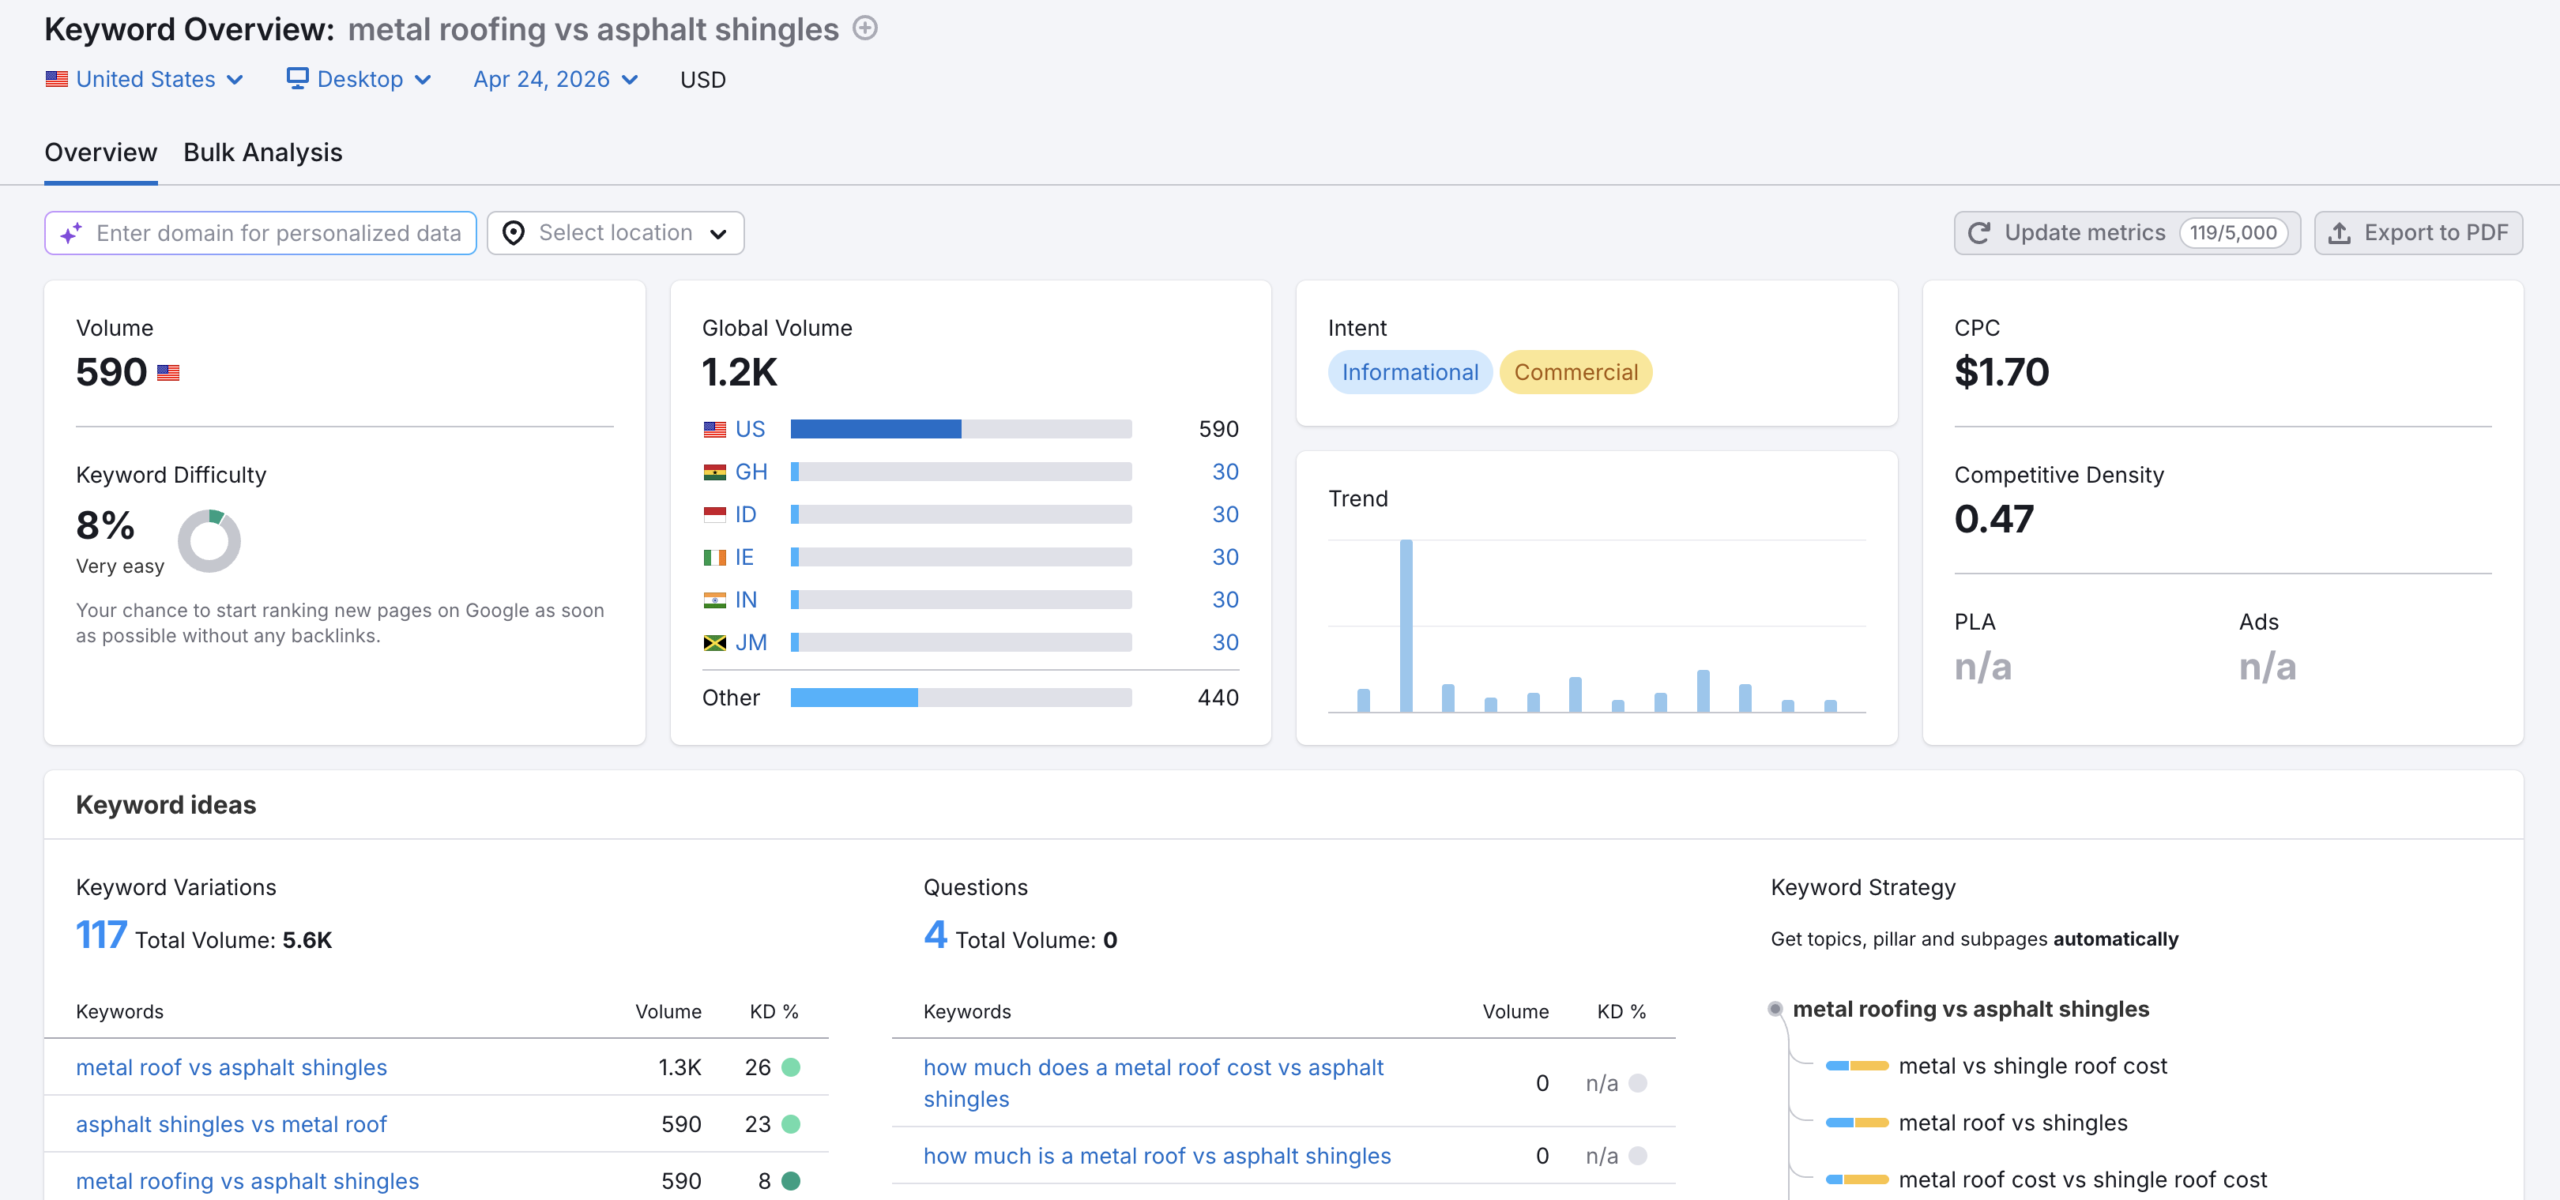Open the asphalt shingles vs metal roof keyword link

coord(231,1123)
